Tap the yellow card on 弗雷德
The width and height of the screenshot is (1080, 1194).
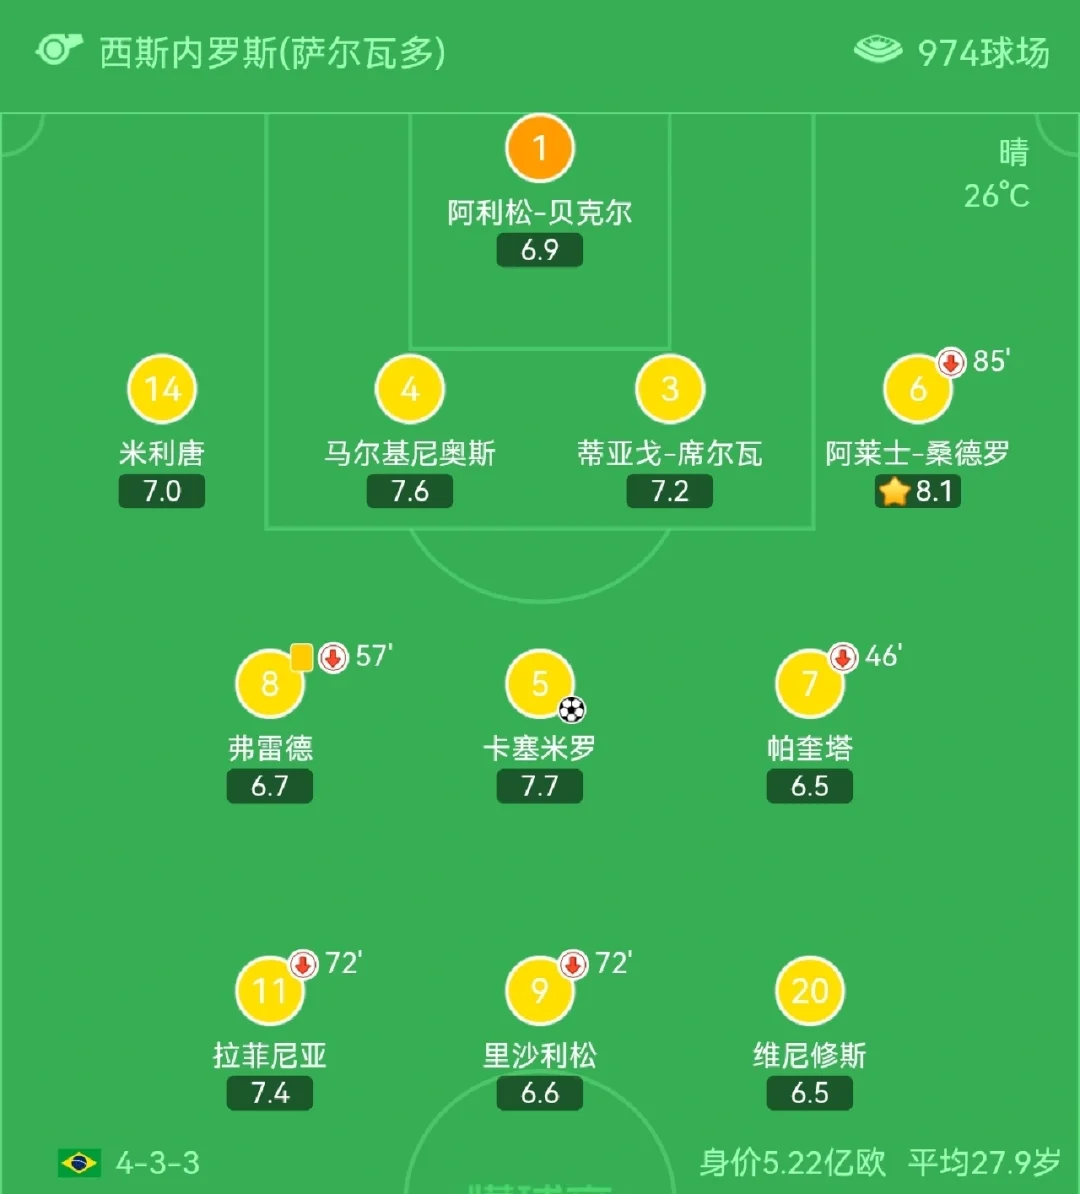pyautogui.click(x=301, y=657)
